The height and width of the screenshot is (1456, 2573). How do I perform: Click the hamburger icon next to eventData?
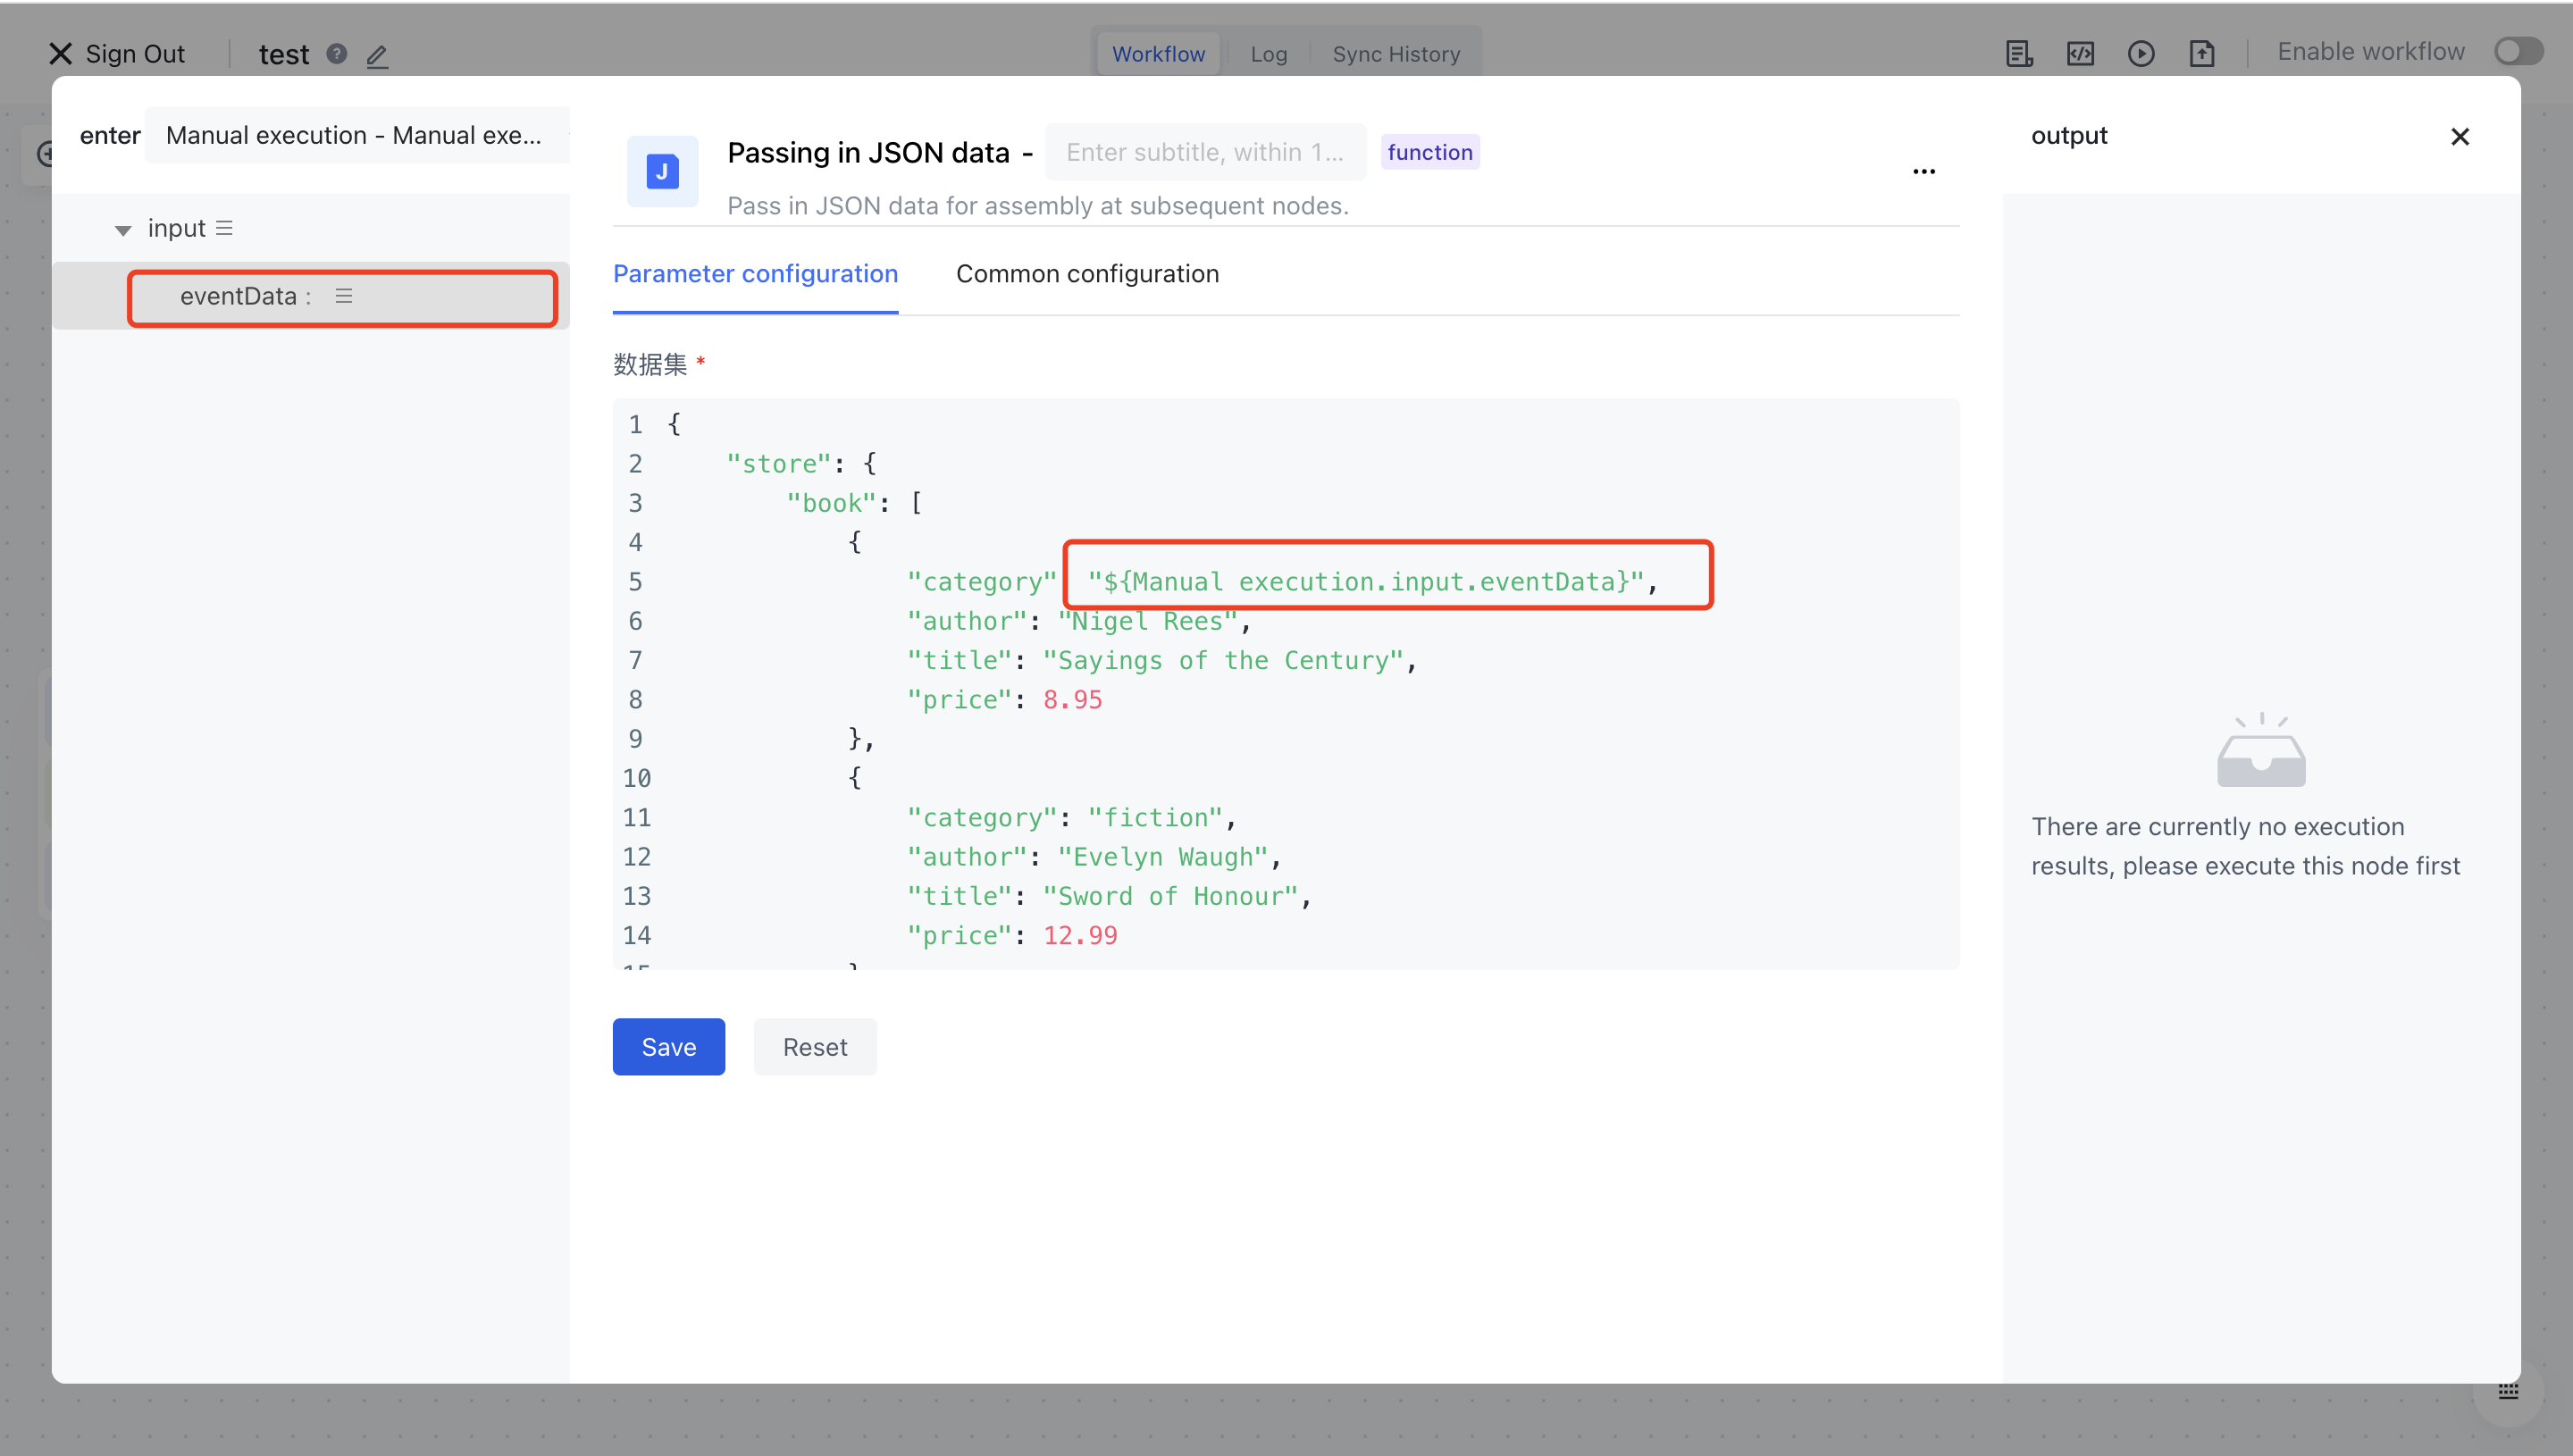point(344,296)
